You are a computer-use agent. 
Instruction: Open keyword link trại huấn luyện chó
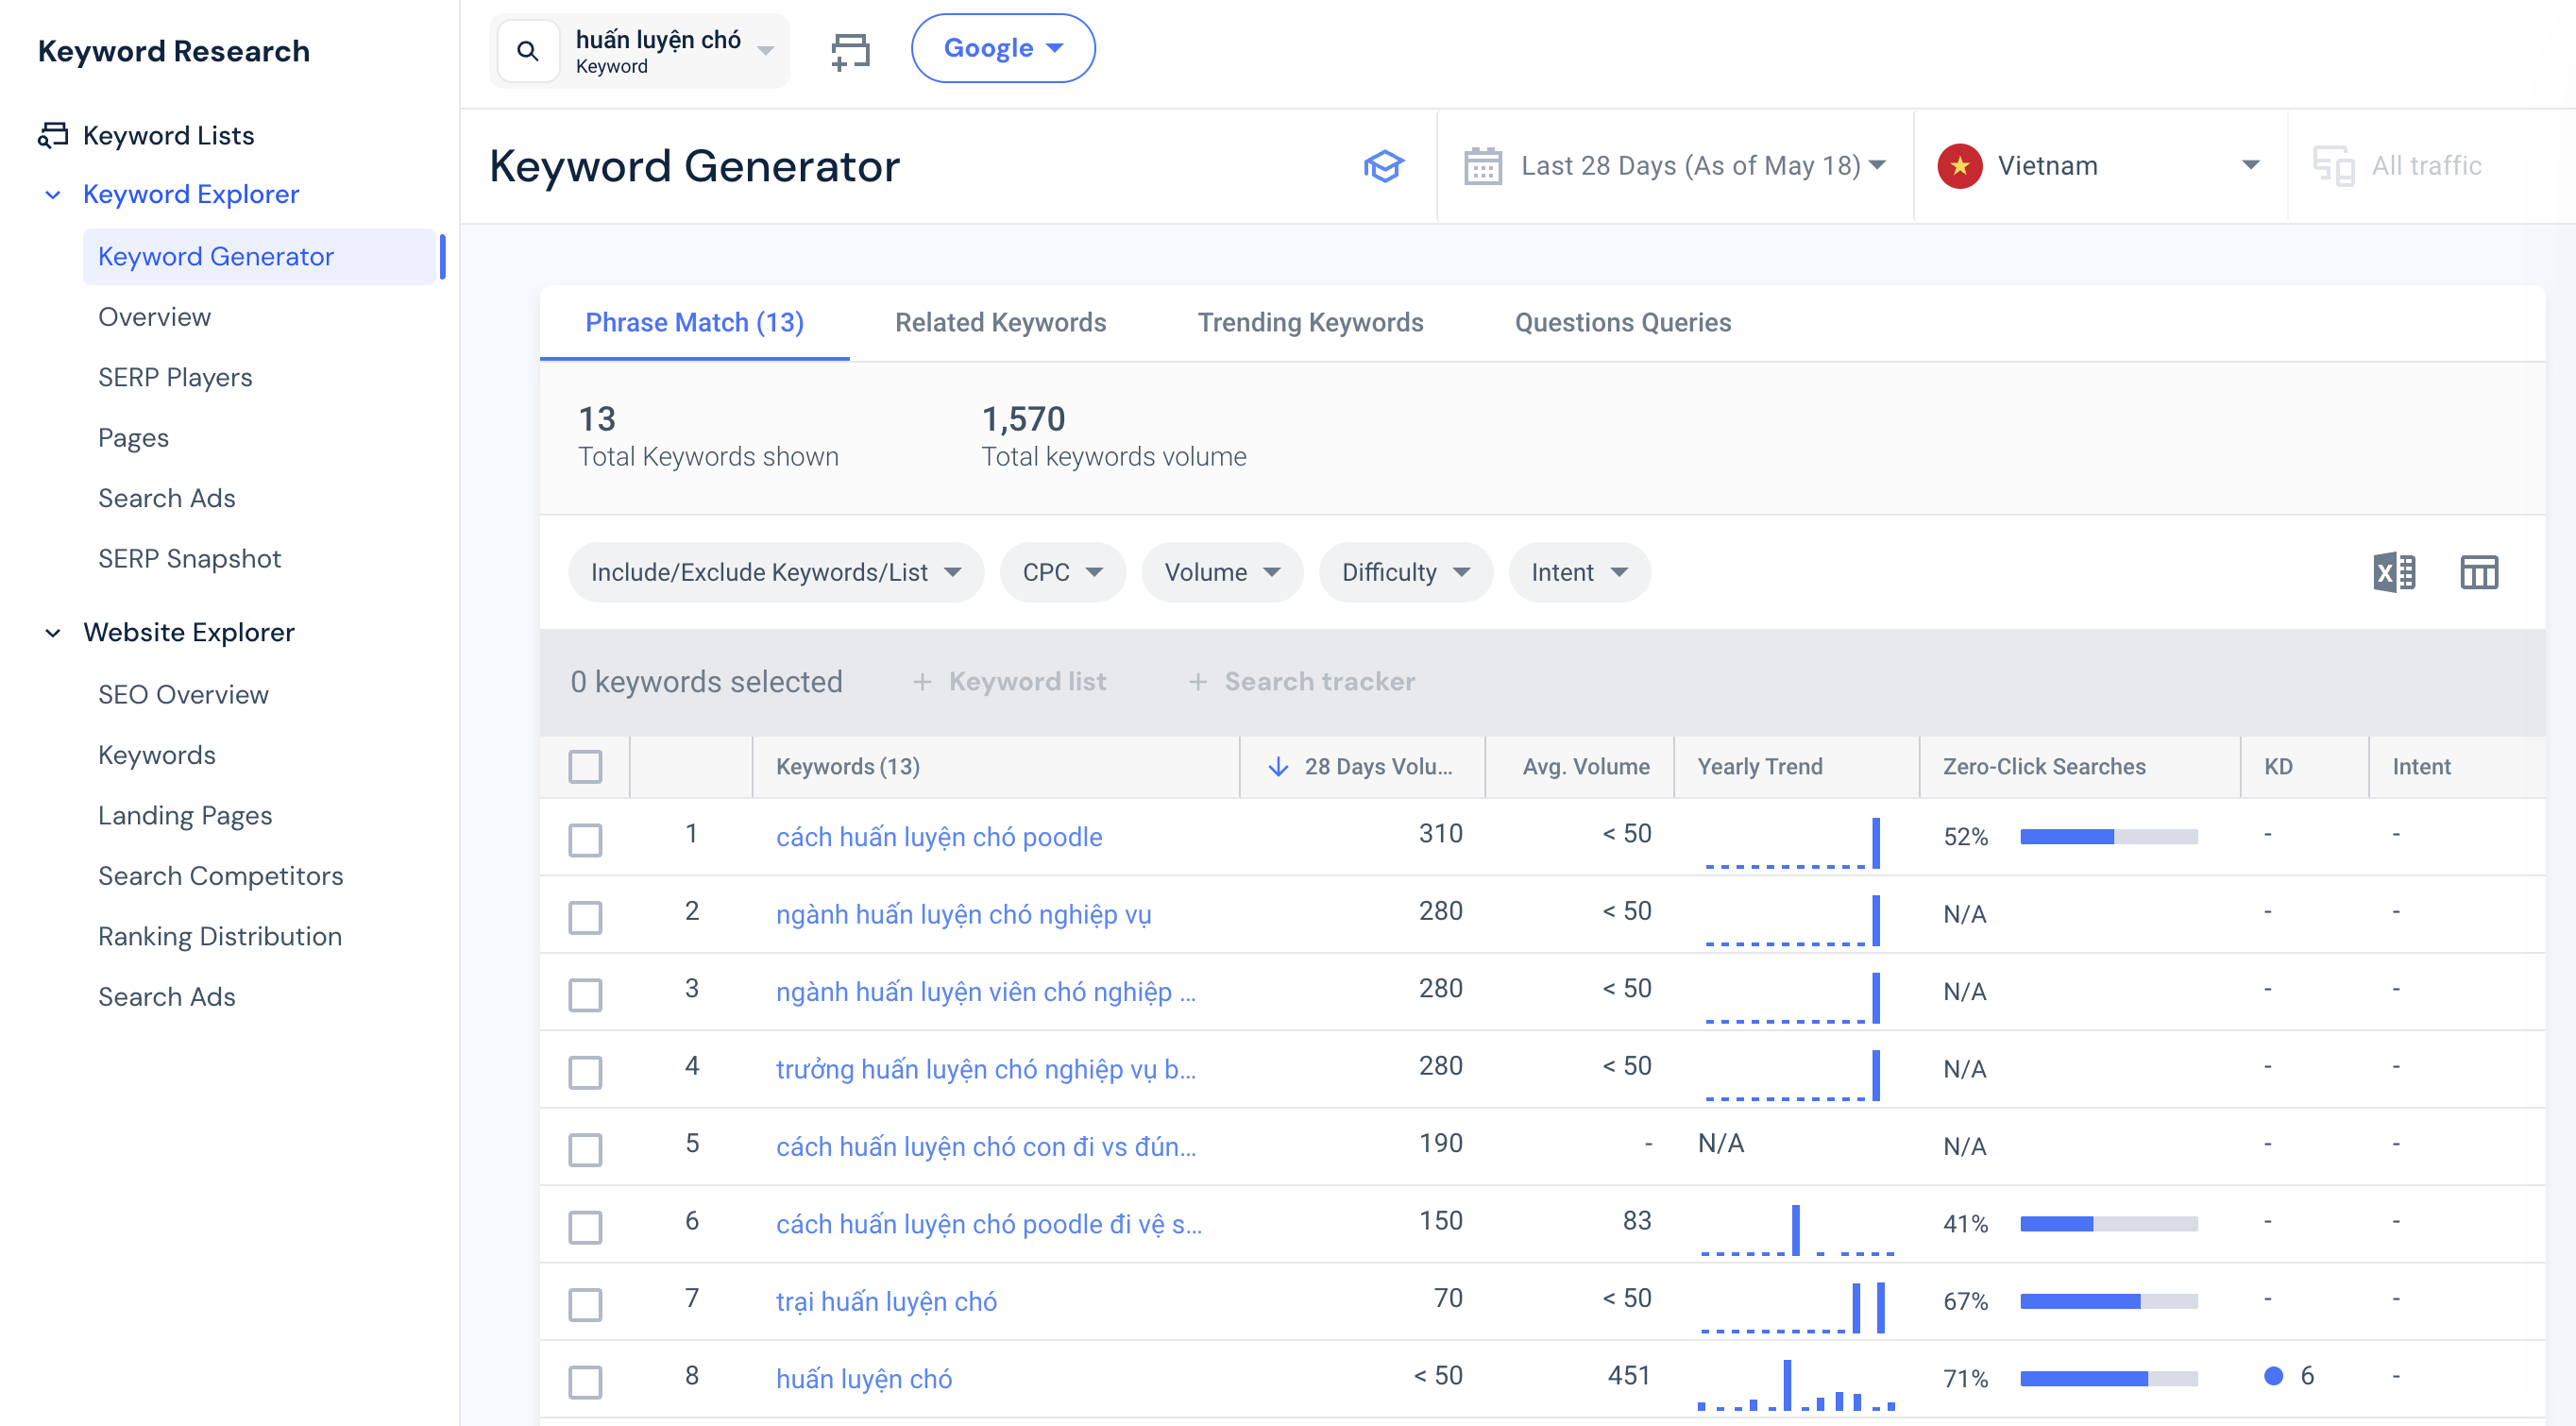click(x=886, y=1301)
